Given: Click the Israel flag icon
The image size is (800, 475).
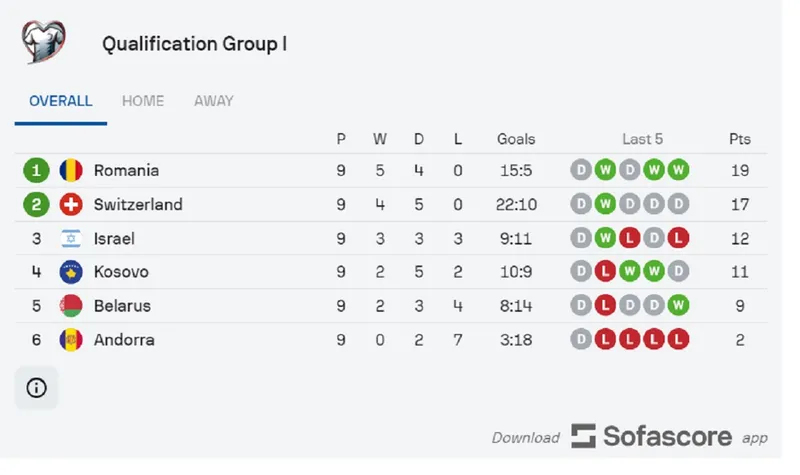Looking at the screenshot, I should pos(71,238).
